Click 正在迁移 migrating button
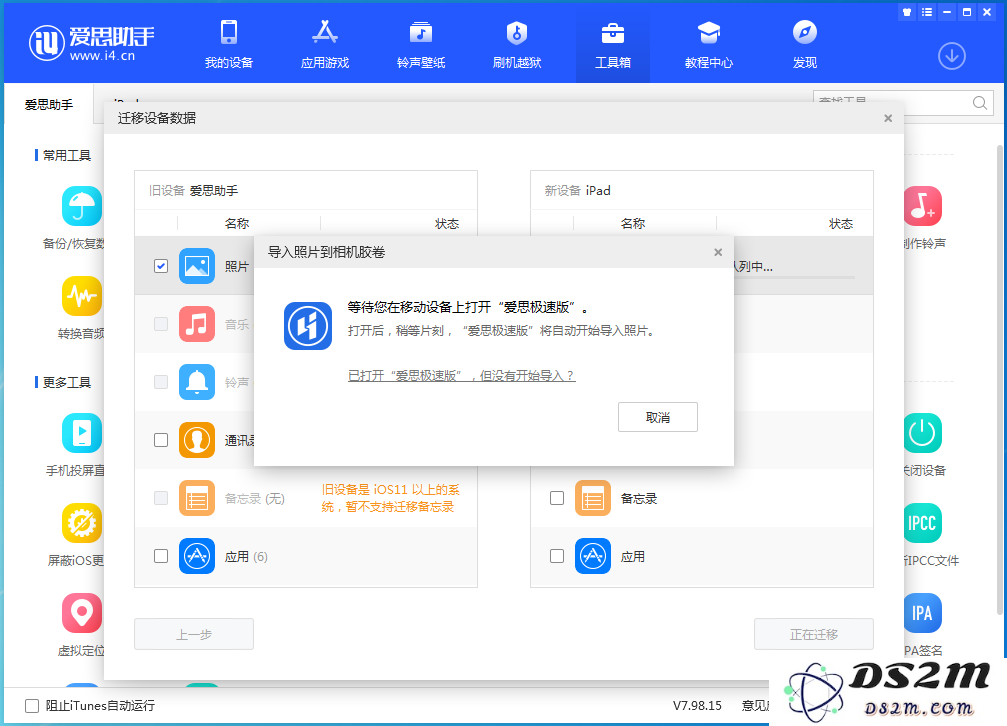 tap(814, 634)
